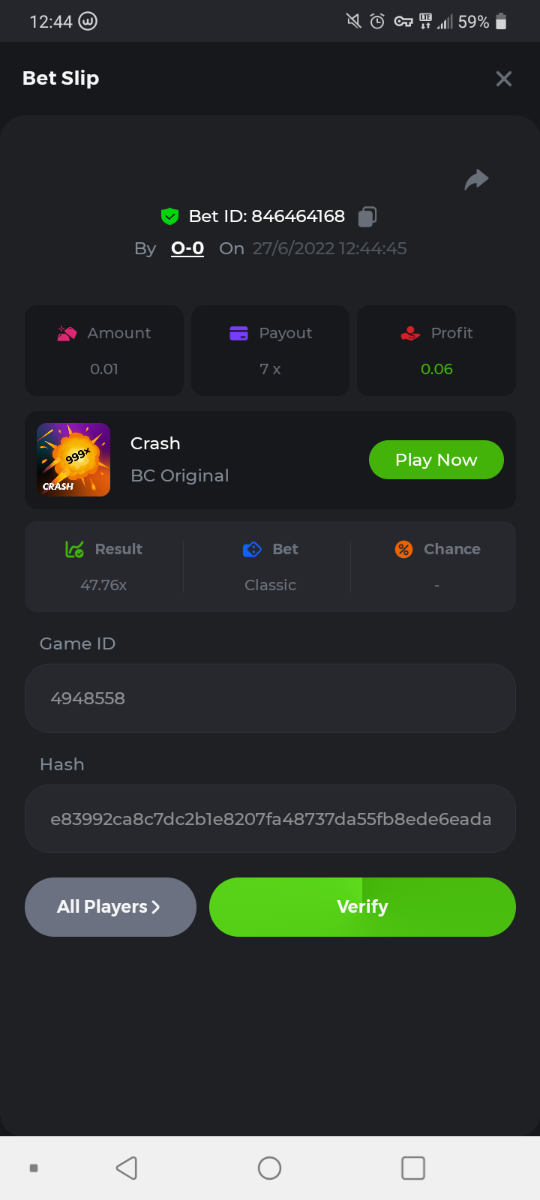Tap the Android home circle button
The width and height of the screenshot is (540, 1200).
tap(270, 1168)
